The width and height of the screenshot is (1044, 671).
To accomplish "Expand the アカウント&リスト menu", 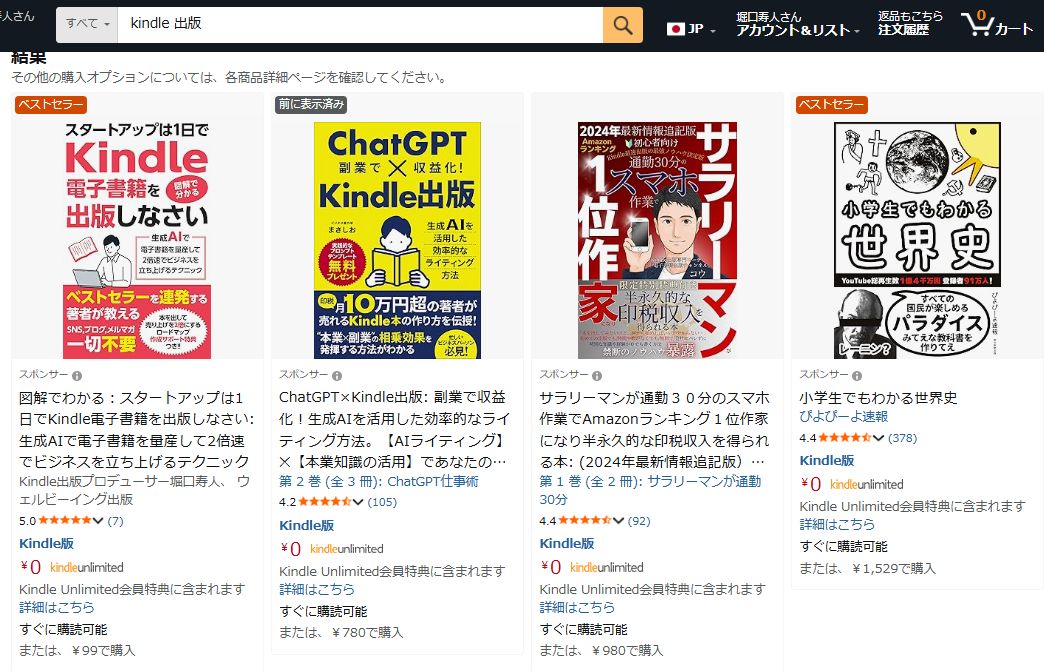I will pos(798,24).
